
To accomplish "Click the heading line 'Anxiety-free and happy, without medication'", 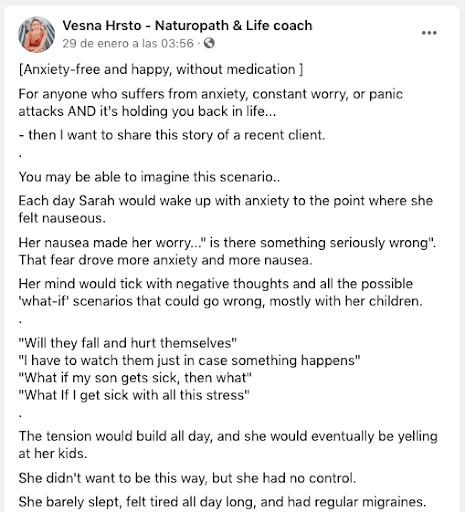I will 161,69.
